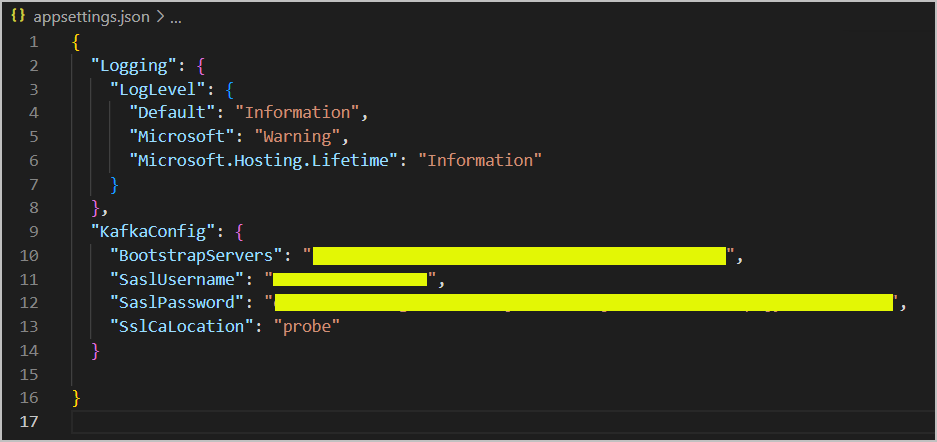
Task: Click the closing brace on line 16
Action: [x=75, y=397]
